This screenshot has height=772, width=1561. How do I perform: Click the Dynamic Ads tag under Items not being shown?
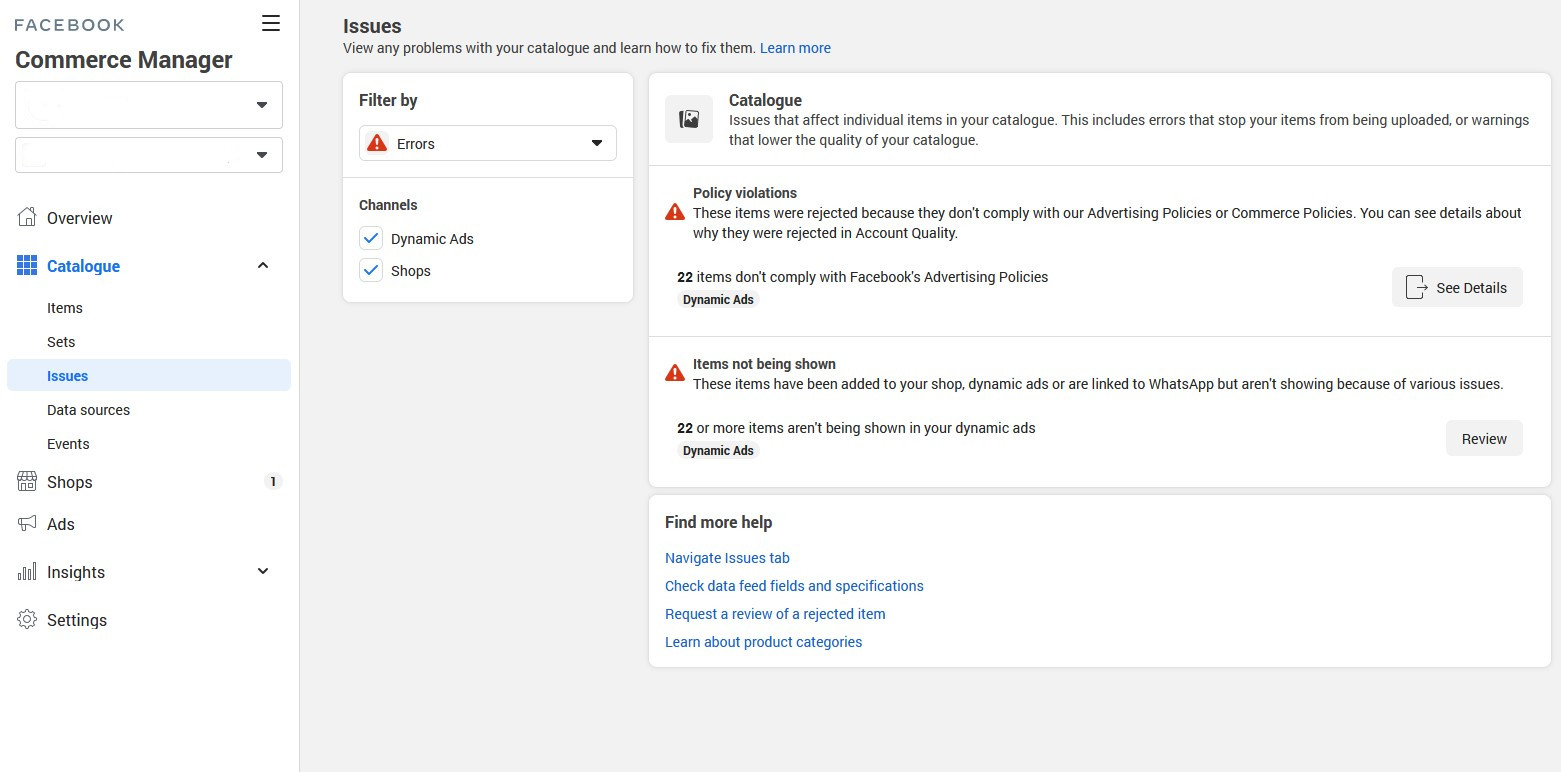point(718,450)
